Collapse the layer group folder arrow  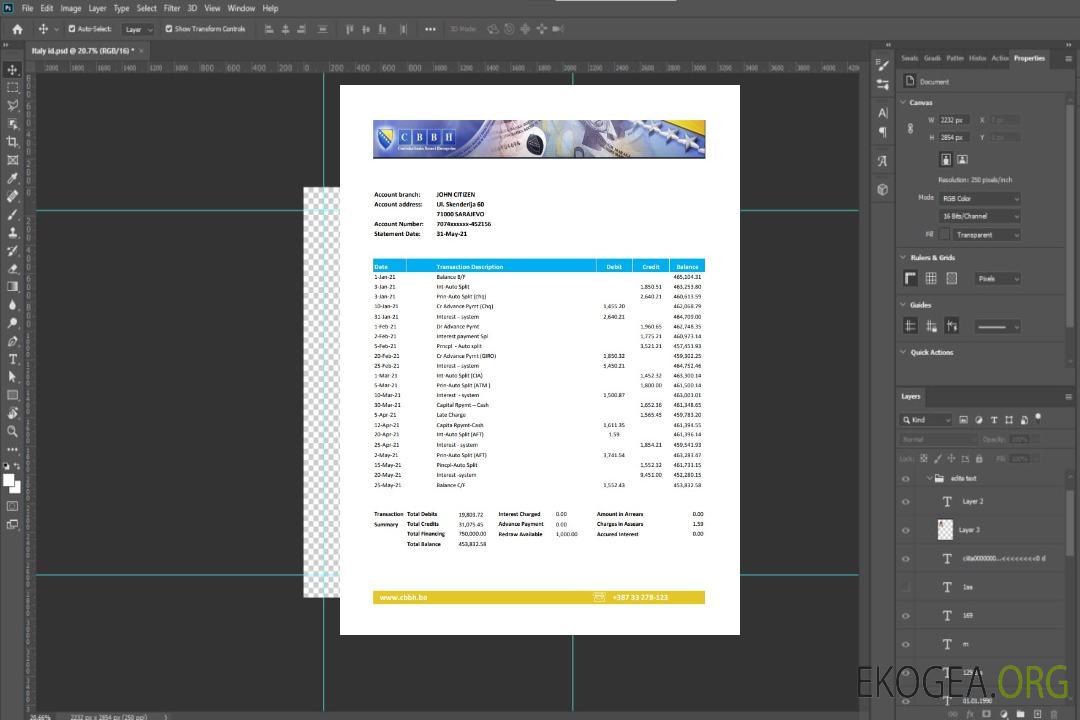coord(928,479)
